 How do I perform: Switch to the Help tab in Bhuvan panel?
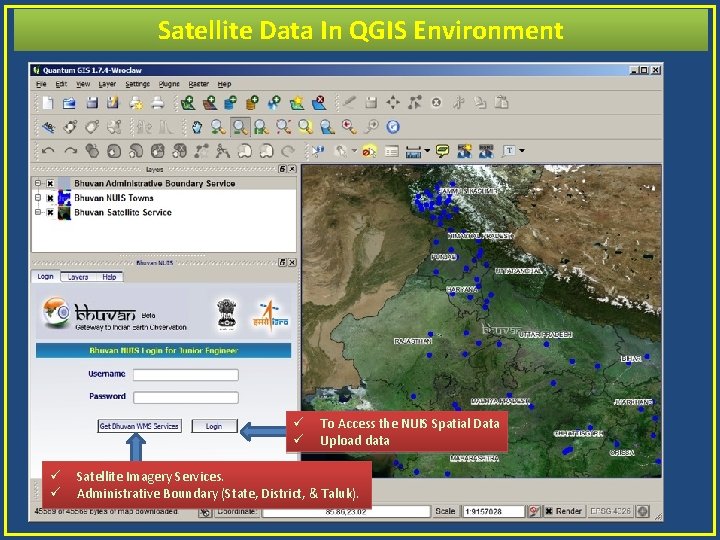click(x=109, y=277)
